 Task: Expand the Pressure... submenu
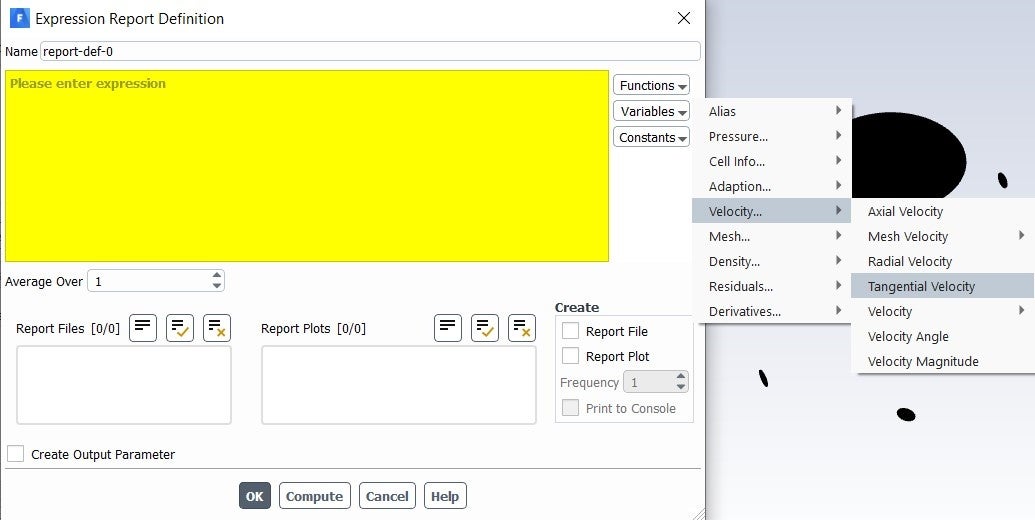point(772,136)
